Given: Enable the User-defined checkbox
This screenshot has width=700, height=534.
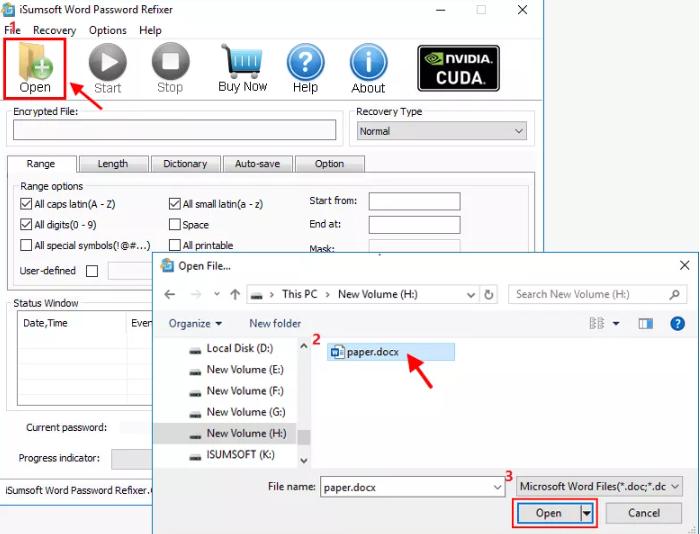Looking at the screenshot, I should tap(92, 271).
